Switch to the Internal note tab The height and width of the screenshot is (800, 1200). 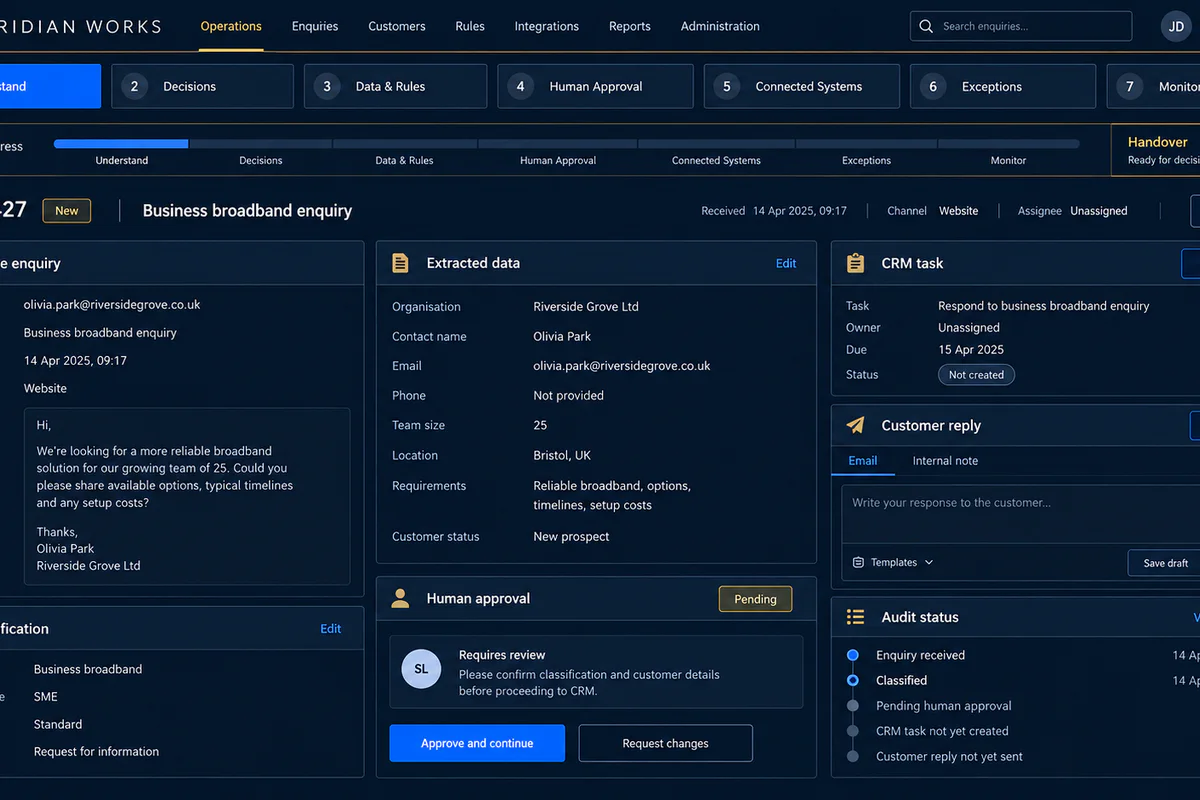945,461
